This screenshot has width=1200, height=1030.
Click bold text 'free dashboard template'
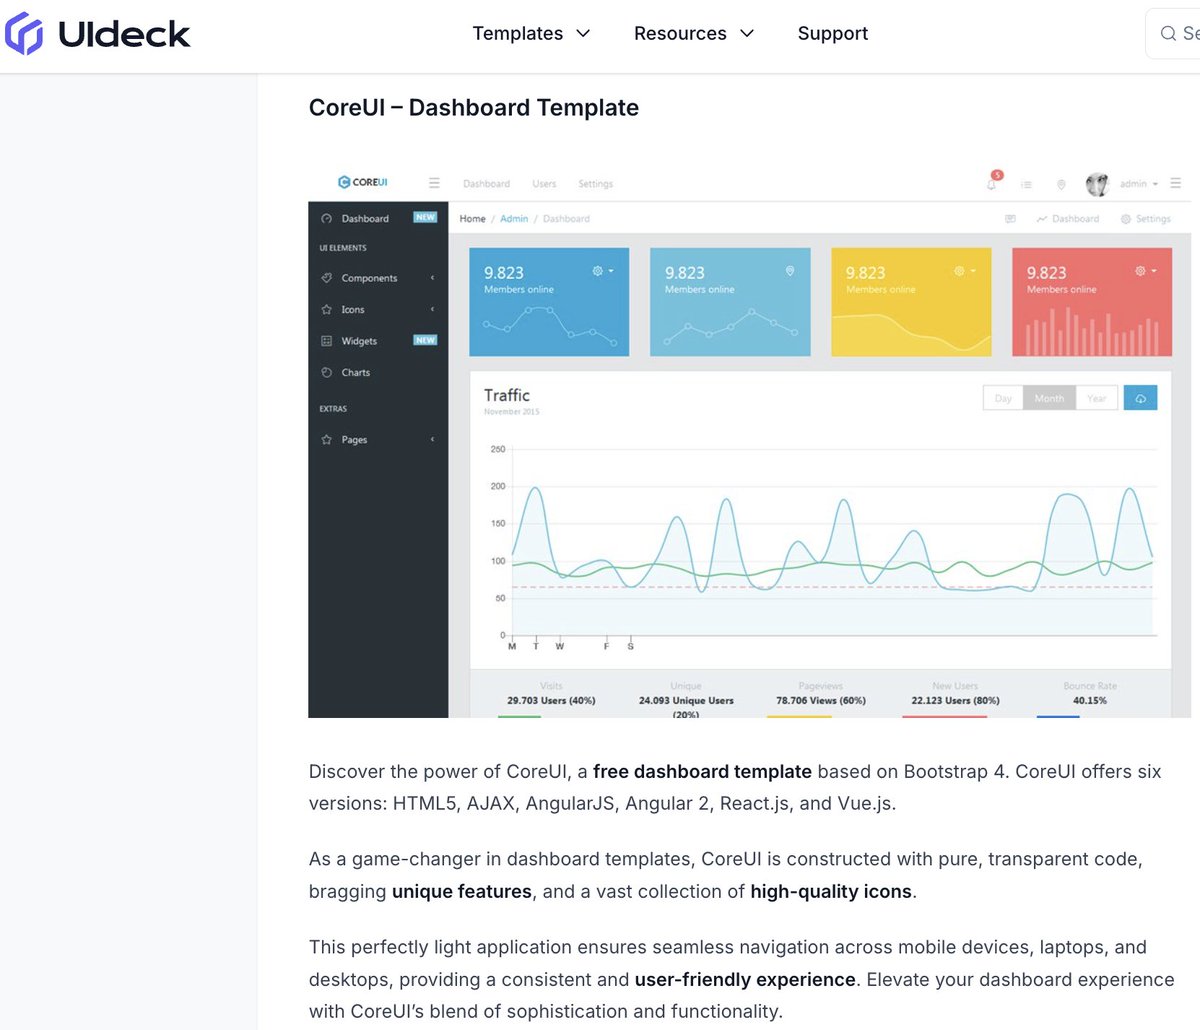[702, 771]
